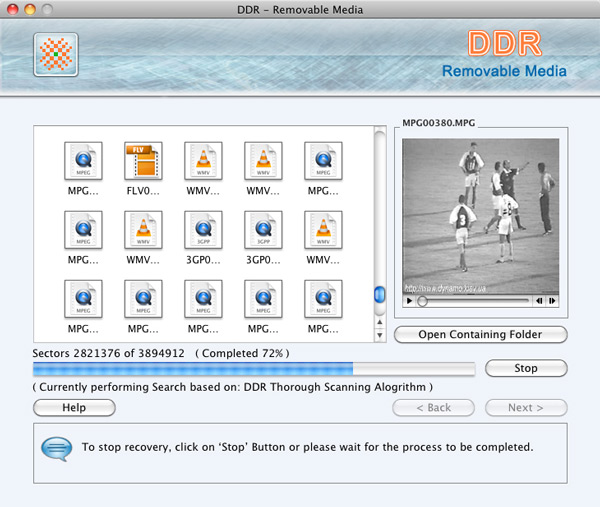The image size is (600, 507).
Task: Step the preview video backward one frame
Action: [x=539, y=301]
